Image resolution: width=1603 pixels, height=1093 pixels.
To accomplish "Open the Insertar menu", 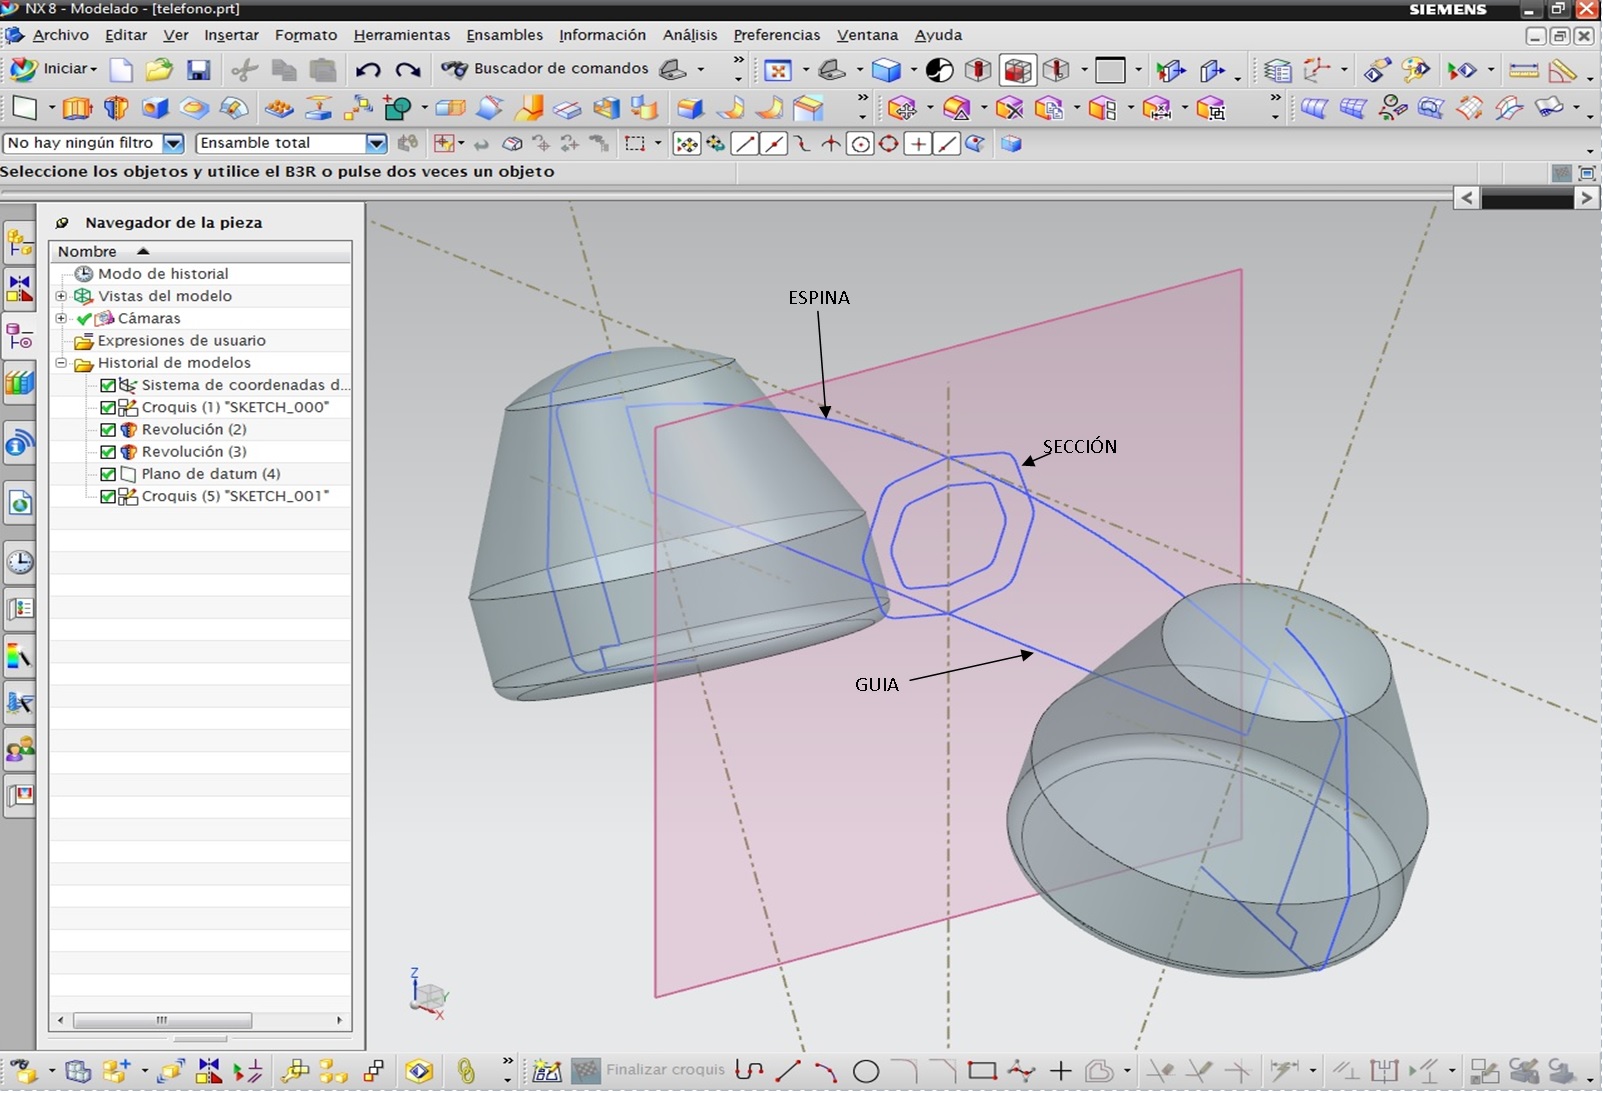I will pyautogui.click(x=231, y=35).
